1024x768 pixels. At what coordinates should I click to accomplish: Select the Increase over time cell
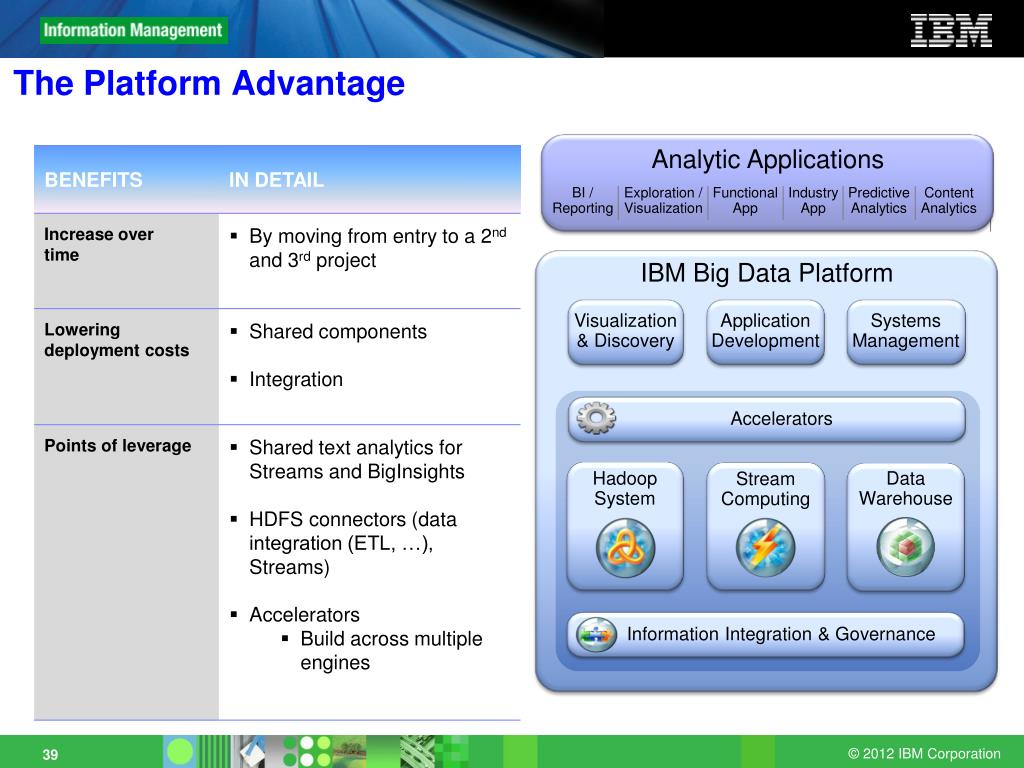click(126, 261)
